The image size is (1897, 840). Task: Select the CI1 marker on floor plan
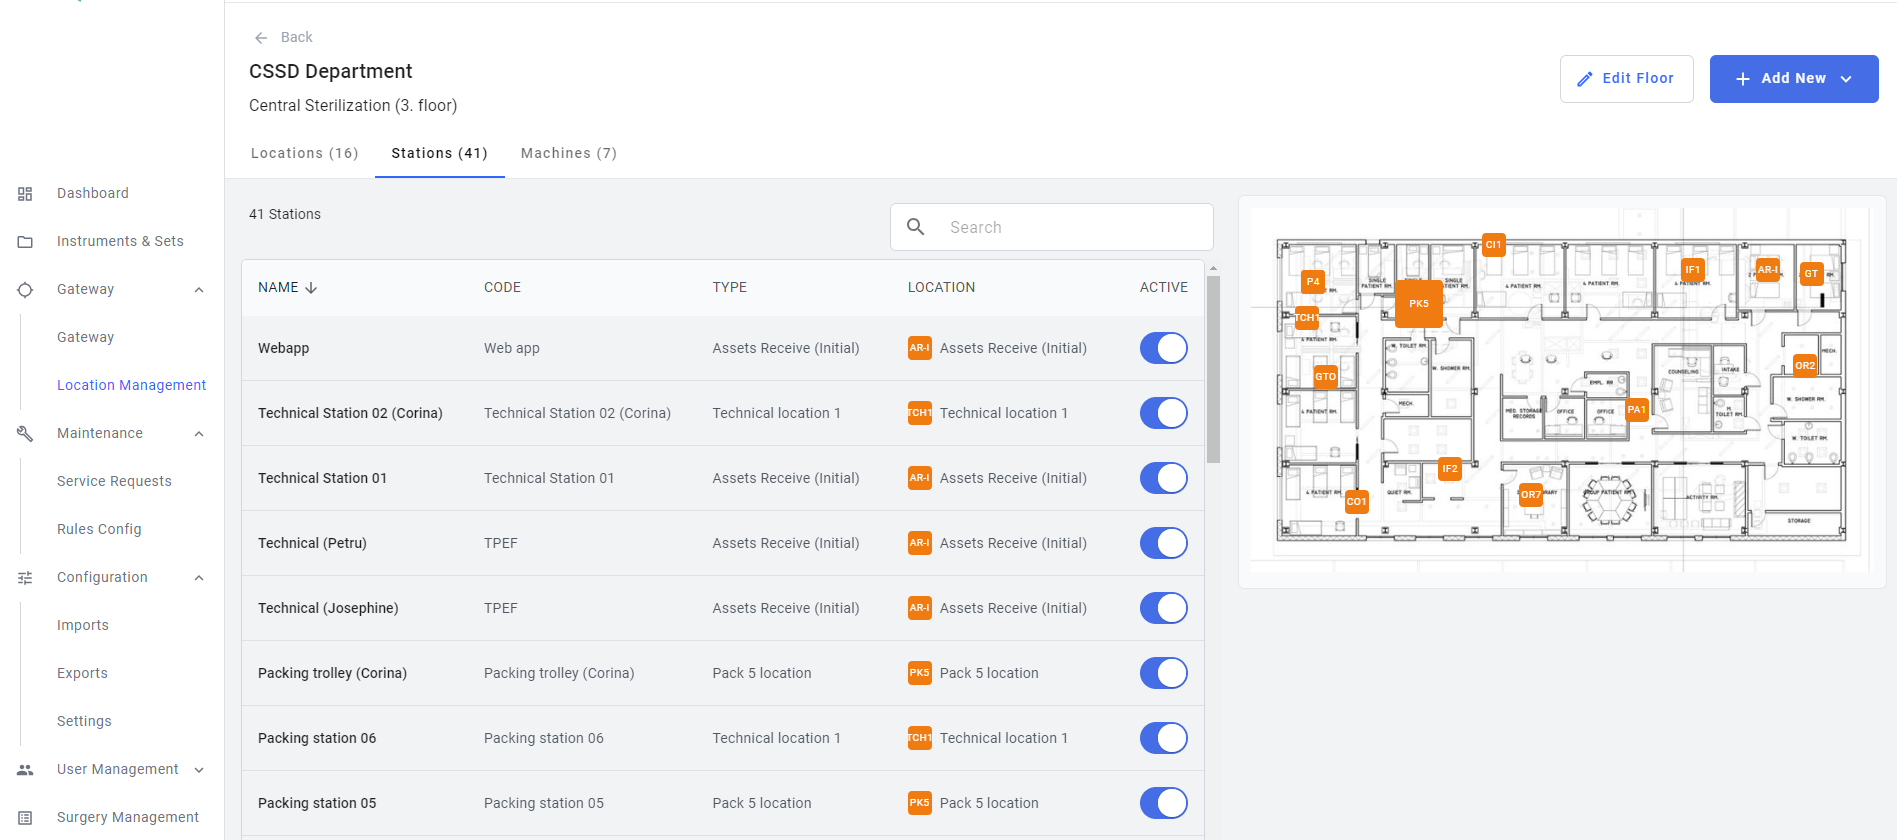click(x=1493, y=245)
